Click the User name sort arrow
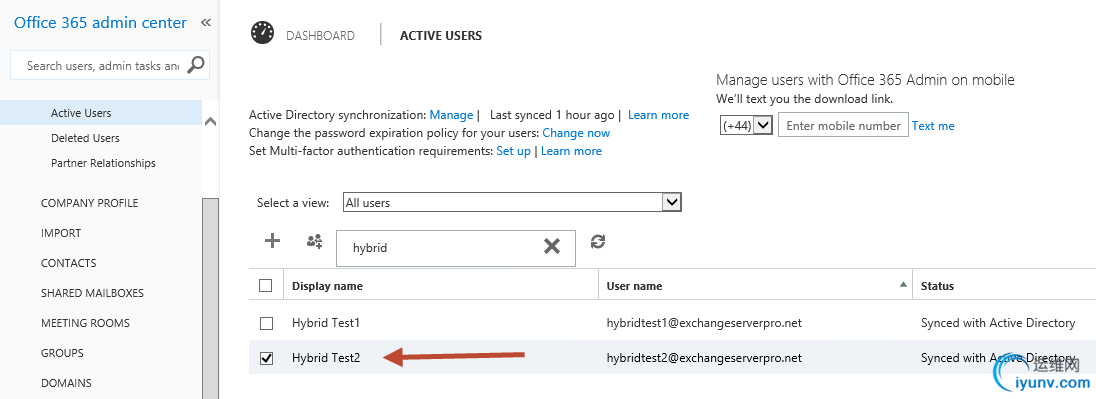The width and height of the screenshot is (1096, 399). click(903, 284)
